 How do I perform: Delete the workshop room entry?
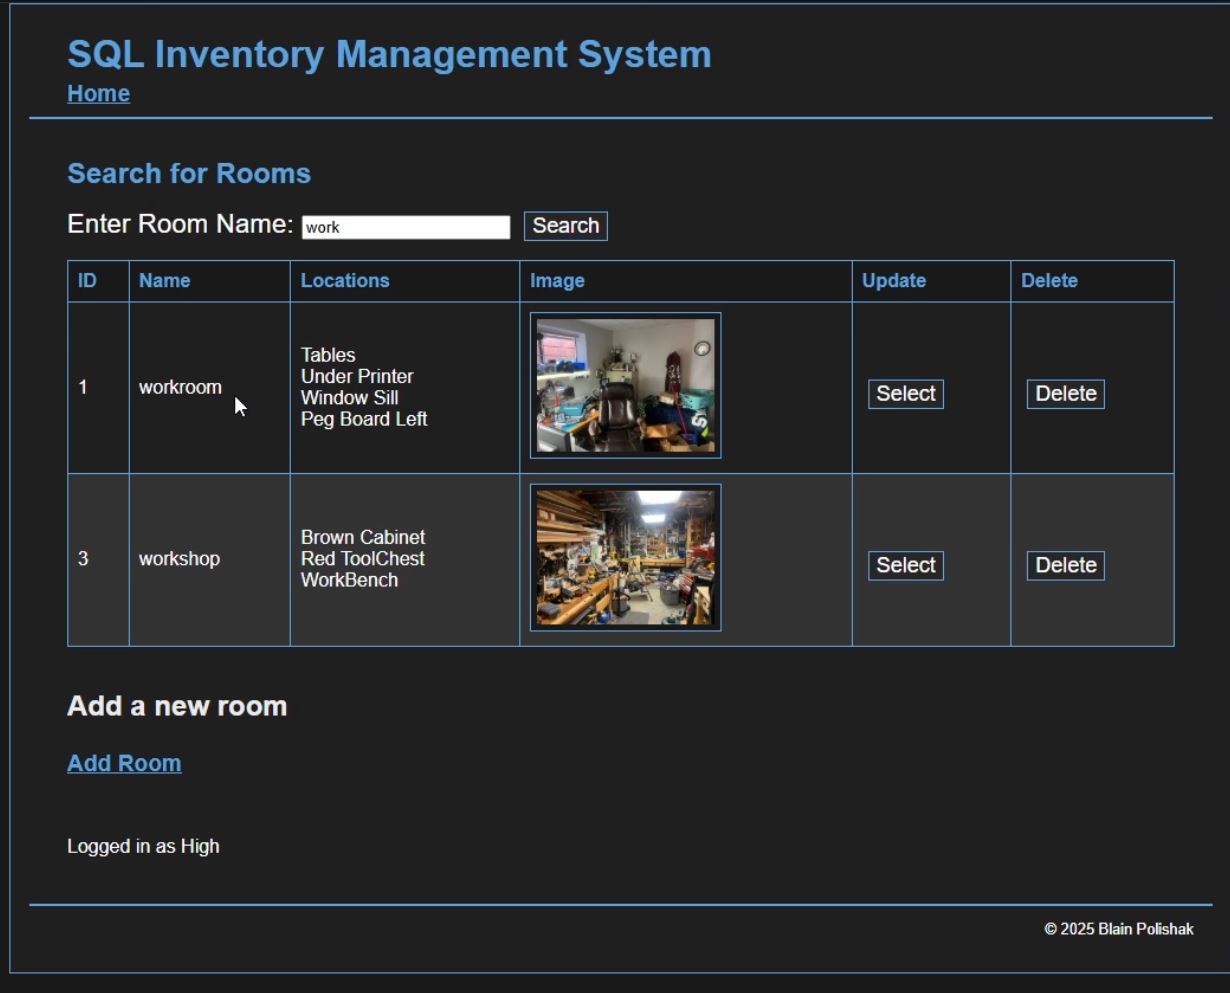(1065, 566)
